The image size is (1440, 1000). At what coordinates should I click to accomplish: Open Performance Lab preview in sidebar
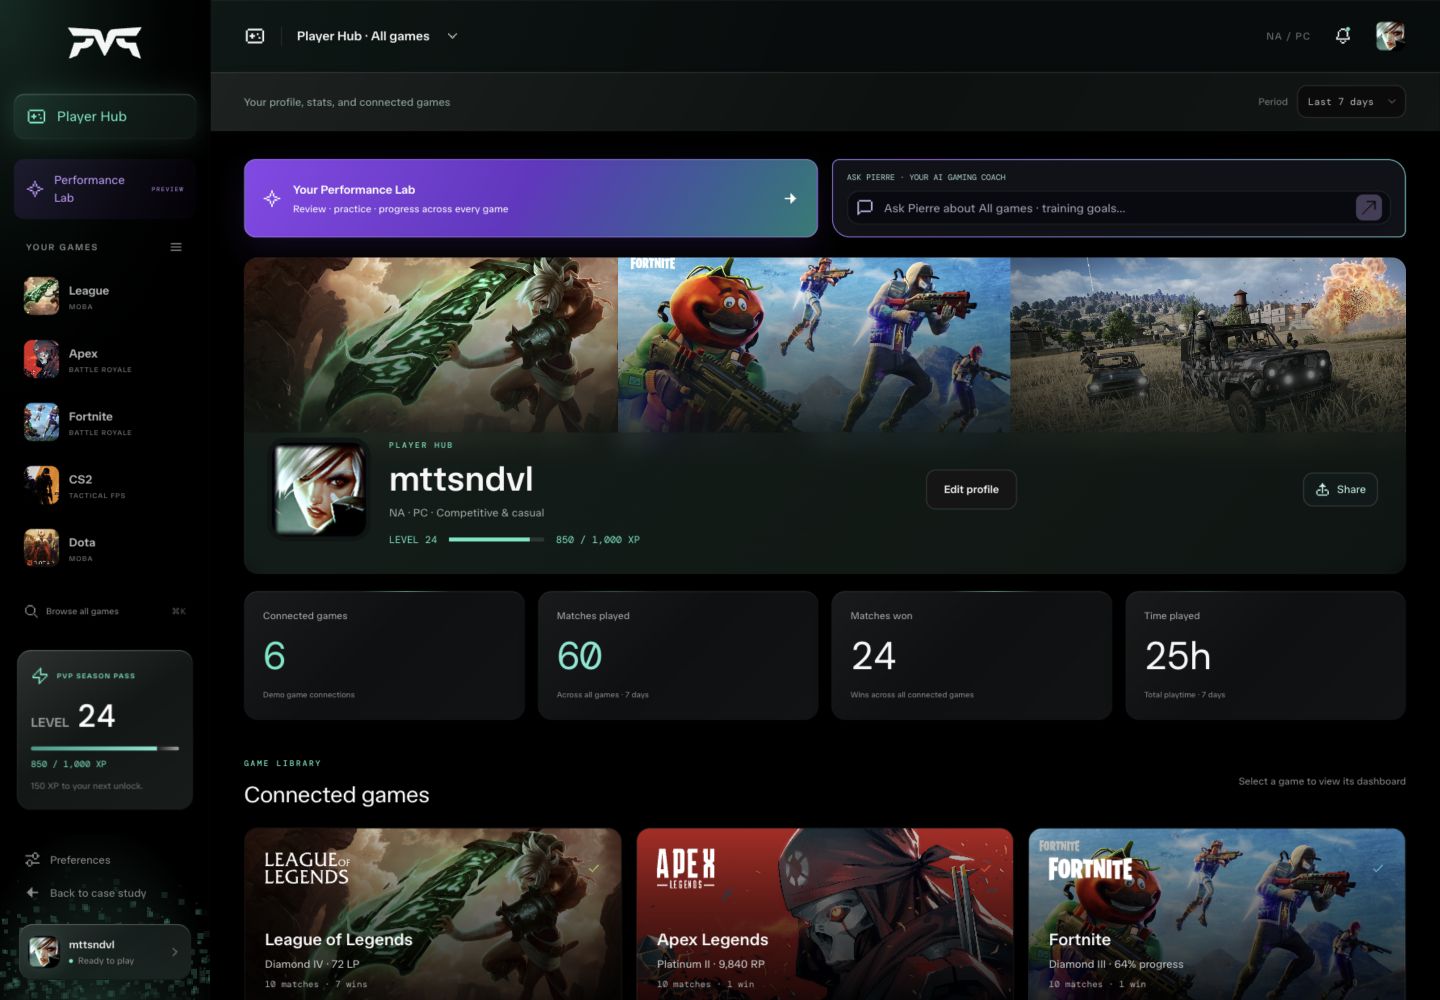click(105, 189)
